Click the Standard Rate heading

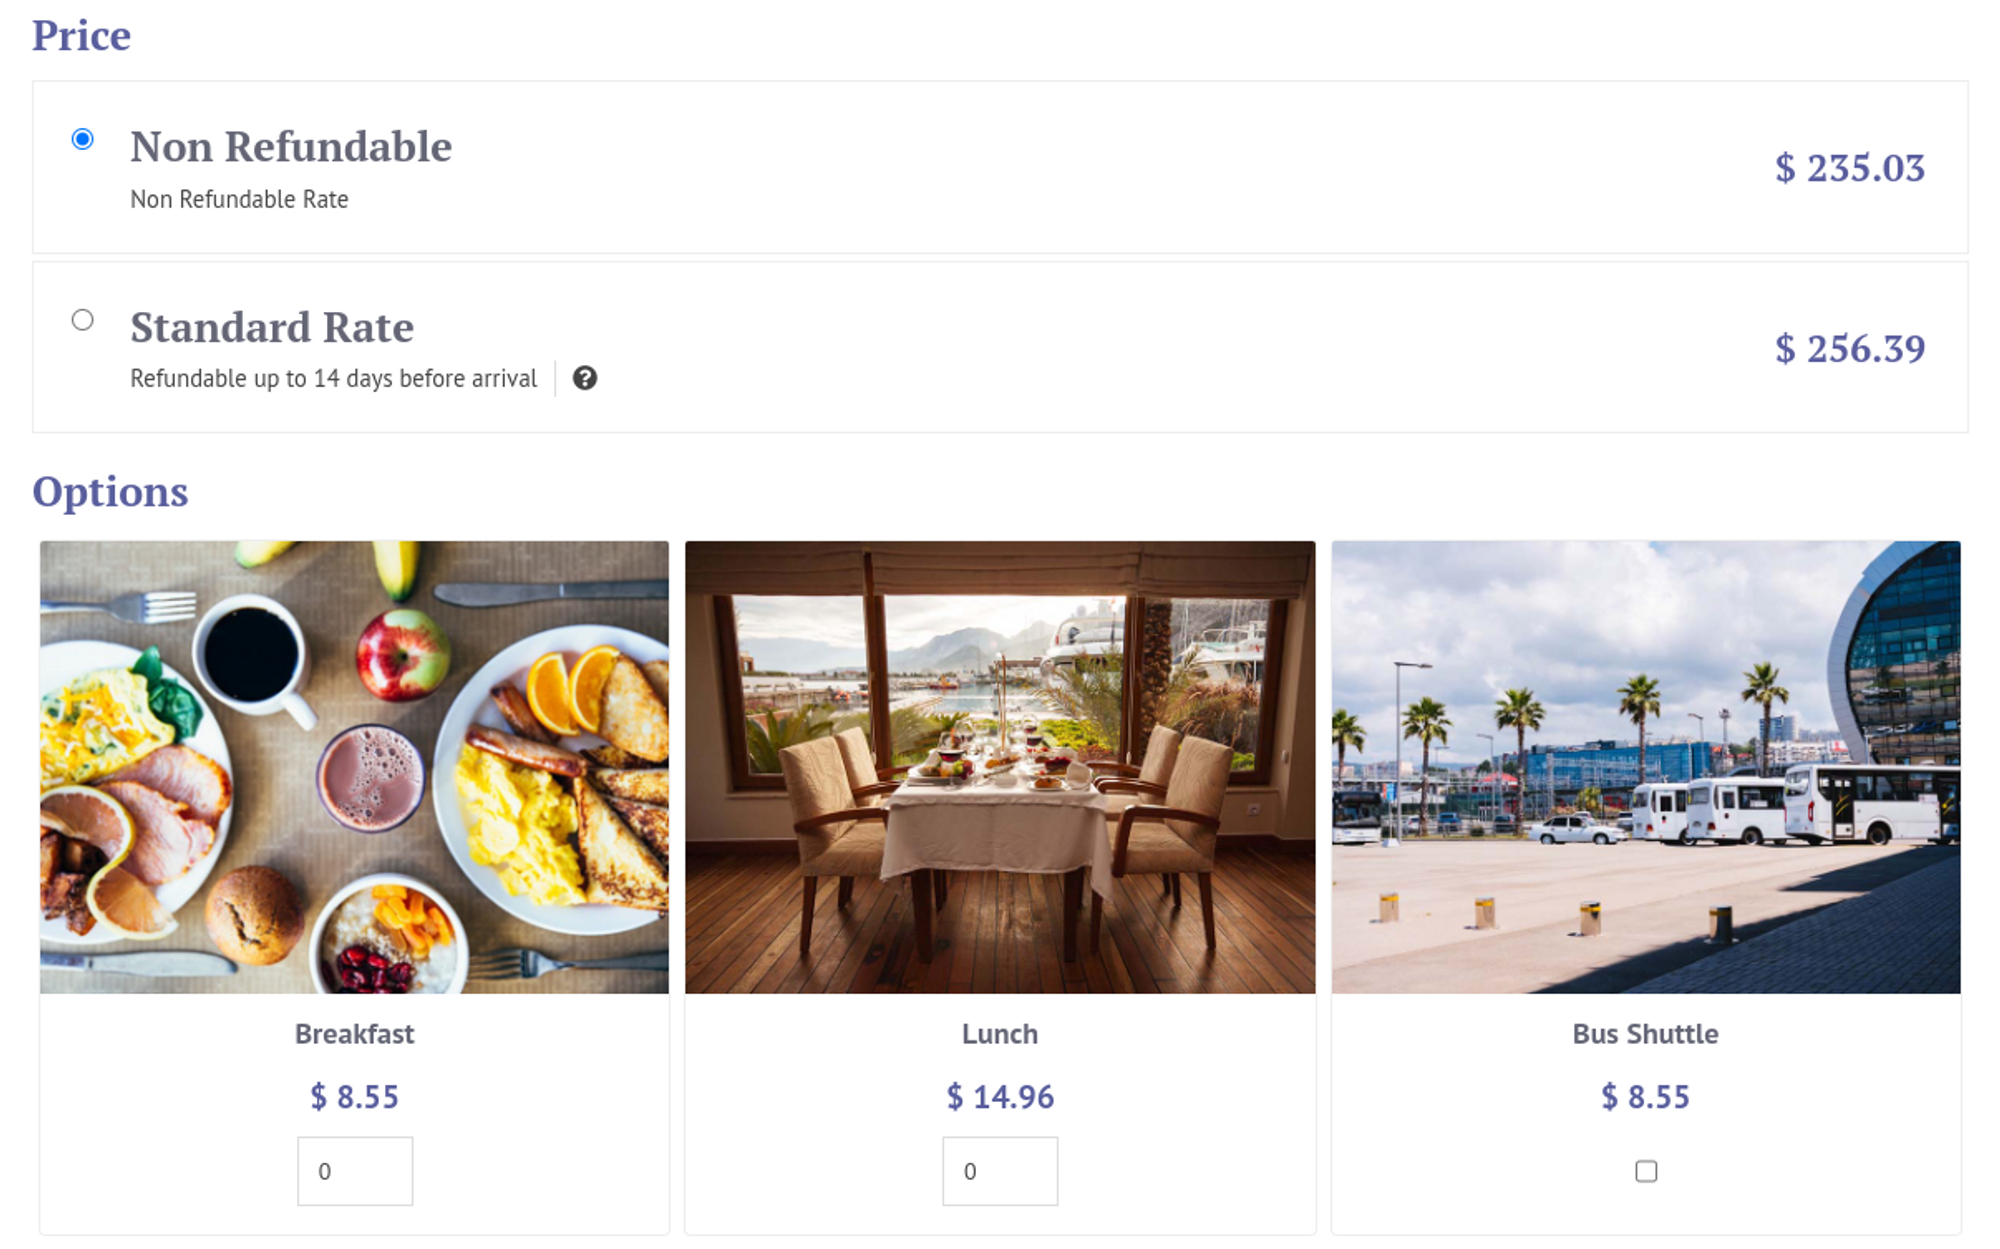[272, 328]
